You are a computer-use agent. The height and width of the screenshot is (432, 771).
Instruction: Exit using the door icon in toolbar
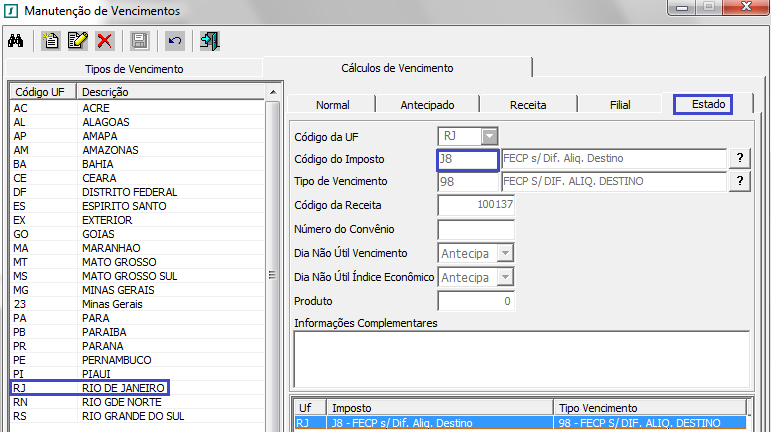[210, 41]
